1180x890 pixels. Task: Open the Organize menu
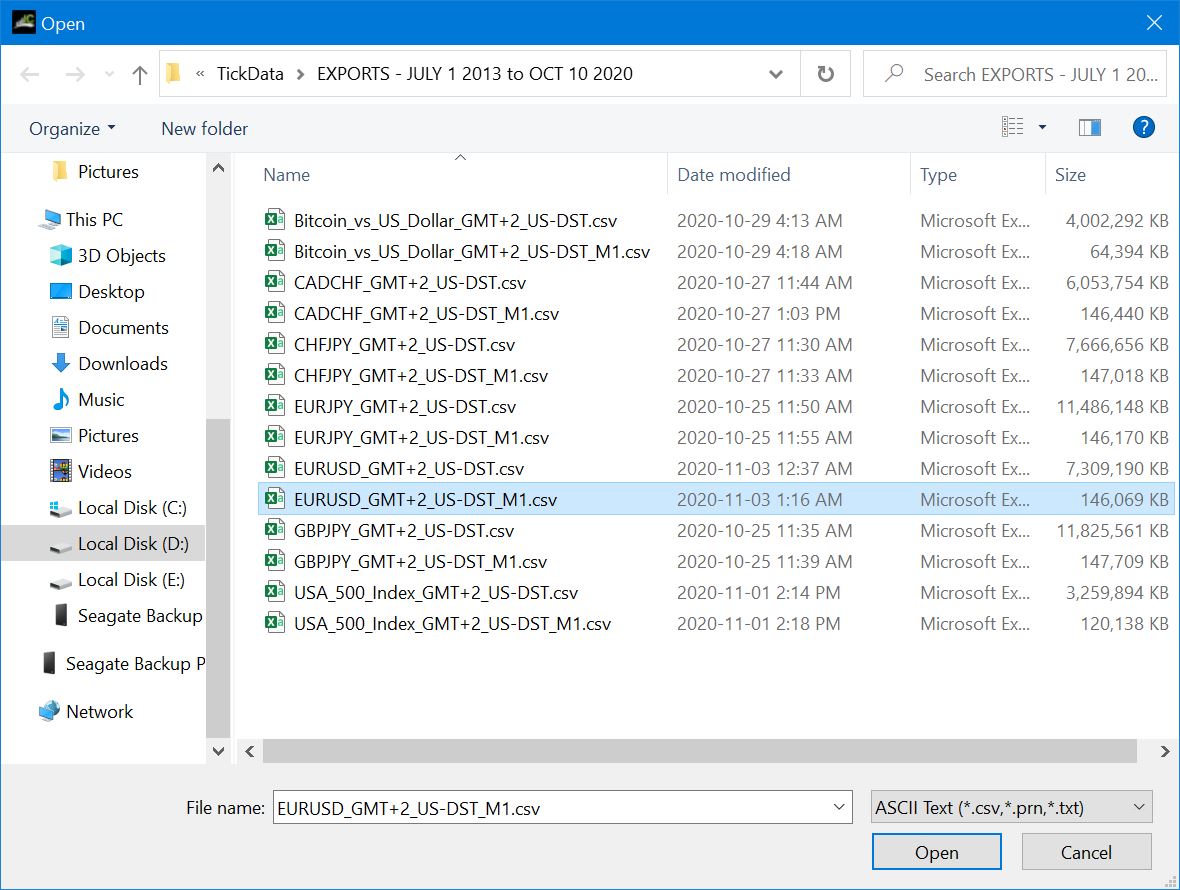72,129
